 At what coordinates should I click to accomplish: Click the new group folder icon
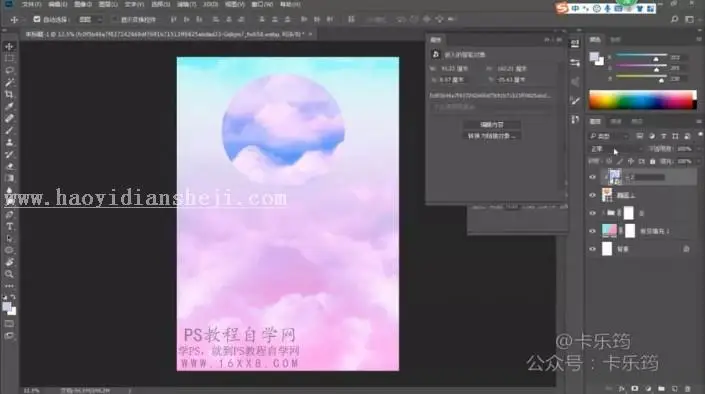coord(661,389)
